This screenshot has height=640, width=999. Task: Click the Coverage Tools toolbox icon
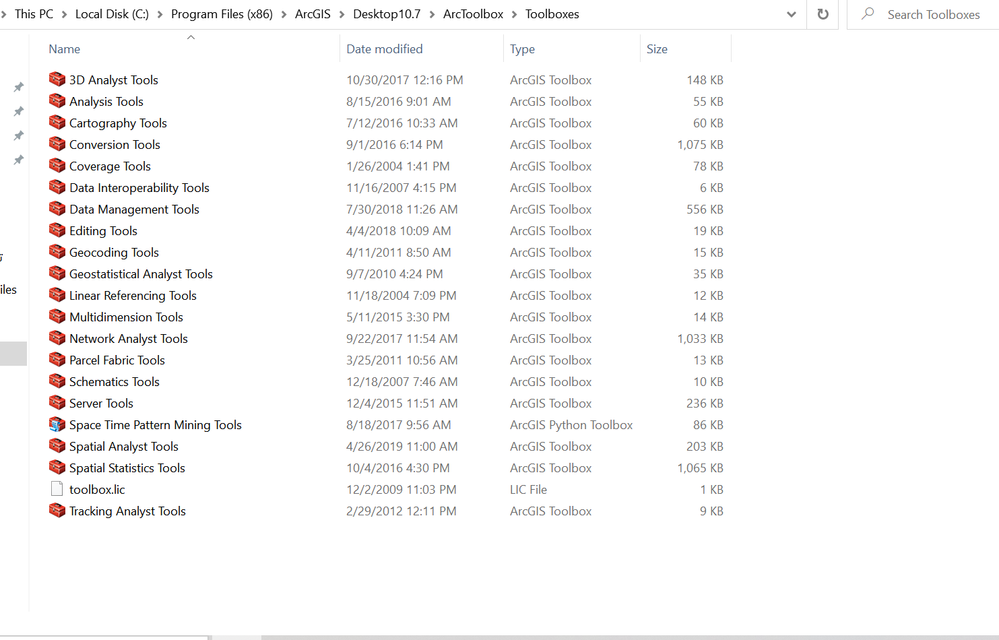(57, 166)
